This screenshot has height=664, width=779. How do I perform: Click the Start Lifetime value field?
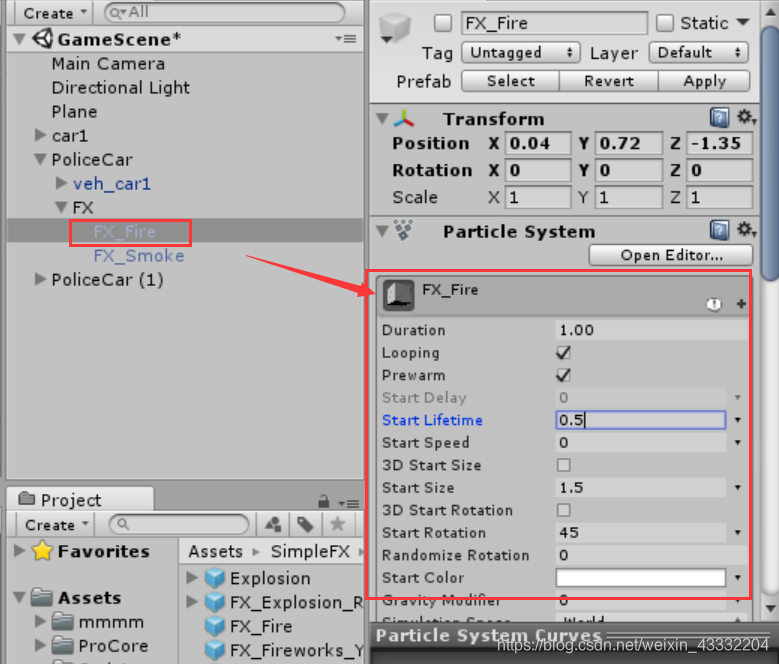point(640,420)
